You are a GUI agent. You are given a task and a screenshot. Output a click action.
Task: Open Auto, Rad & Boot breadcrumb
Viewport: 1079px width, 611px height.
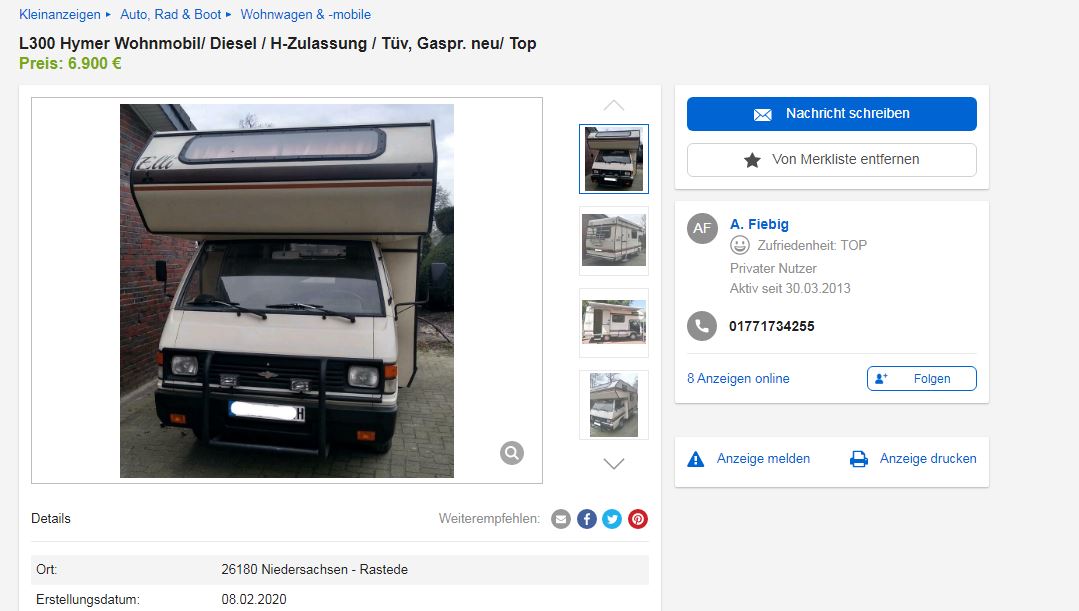[x=171, y=14]
